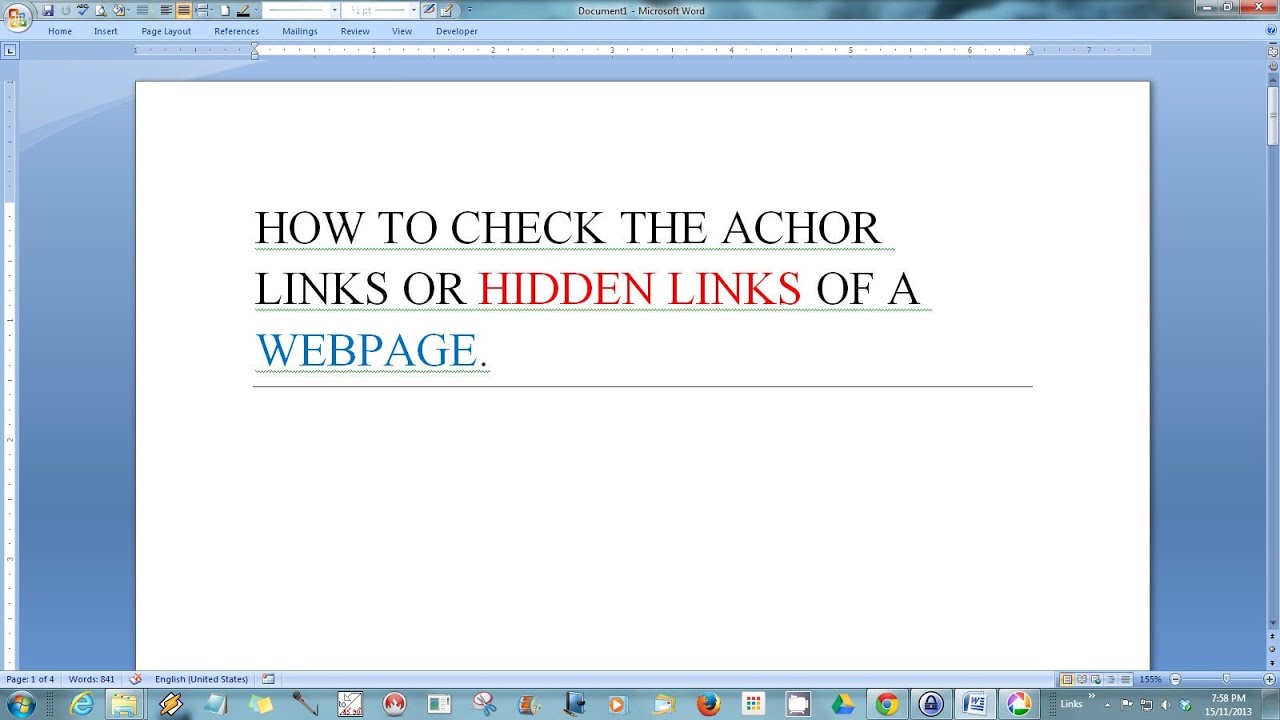Viewport: 1280px width, 720px height.
Task: Click the Word Help question mark icon
Action: [x=1271, y=31]
